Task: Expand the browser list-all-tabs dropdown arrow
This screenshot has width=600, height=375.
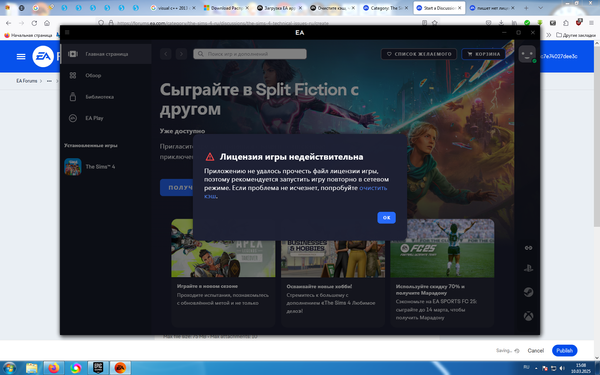Action: tap(540, 8)
